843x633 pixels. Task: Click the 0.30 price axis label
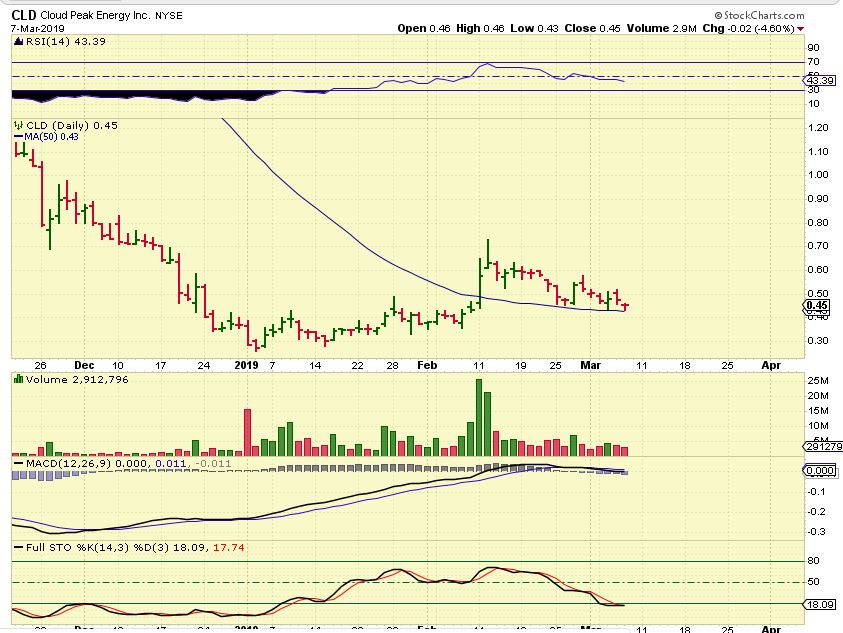818,340
